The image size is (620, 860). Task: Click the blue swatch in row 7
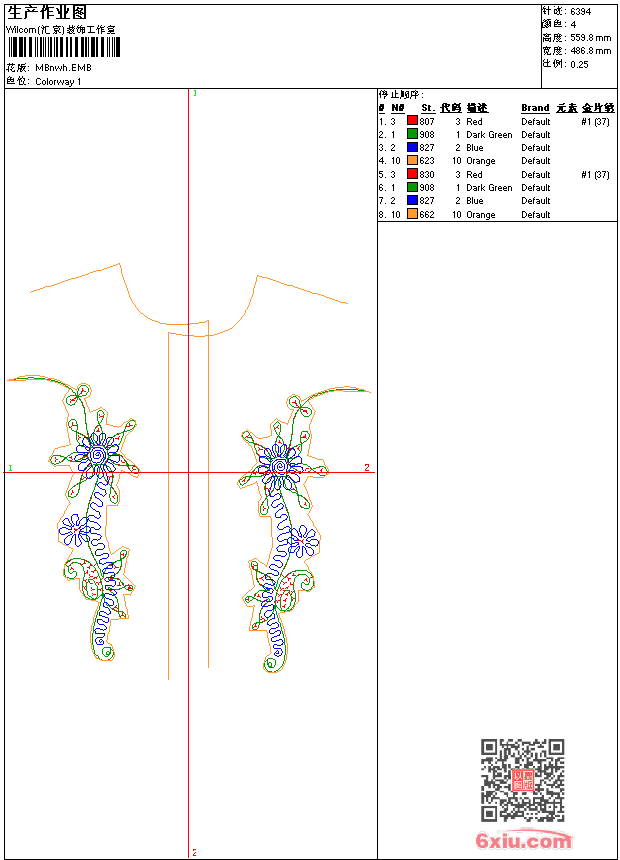coord(412,201)
